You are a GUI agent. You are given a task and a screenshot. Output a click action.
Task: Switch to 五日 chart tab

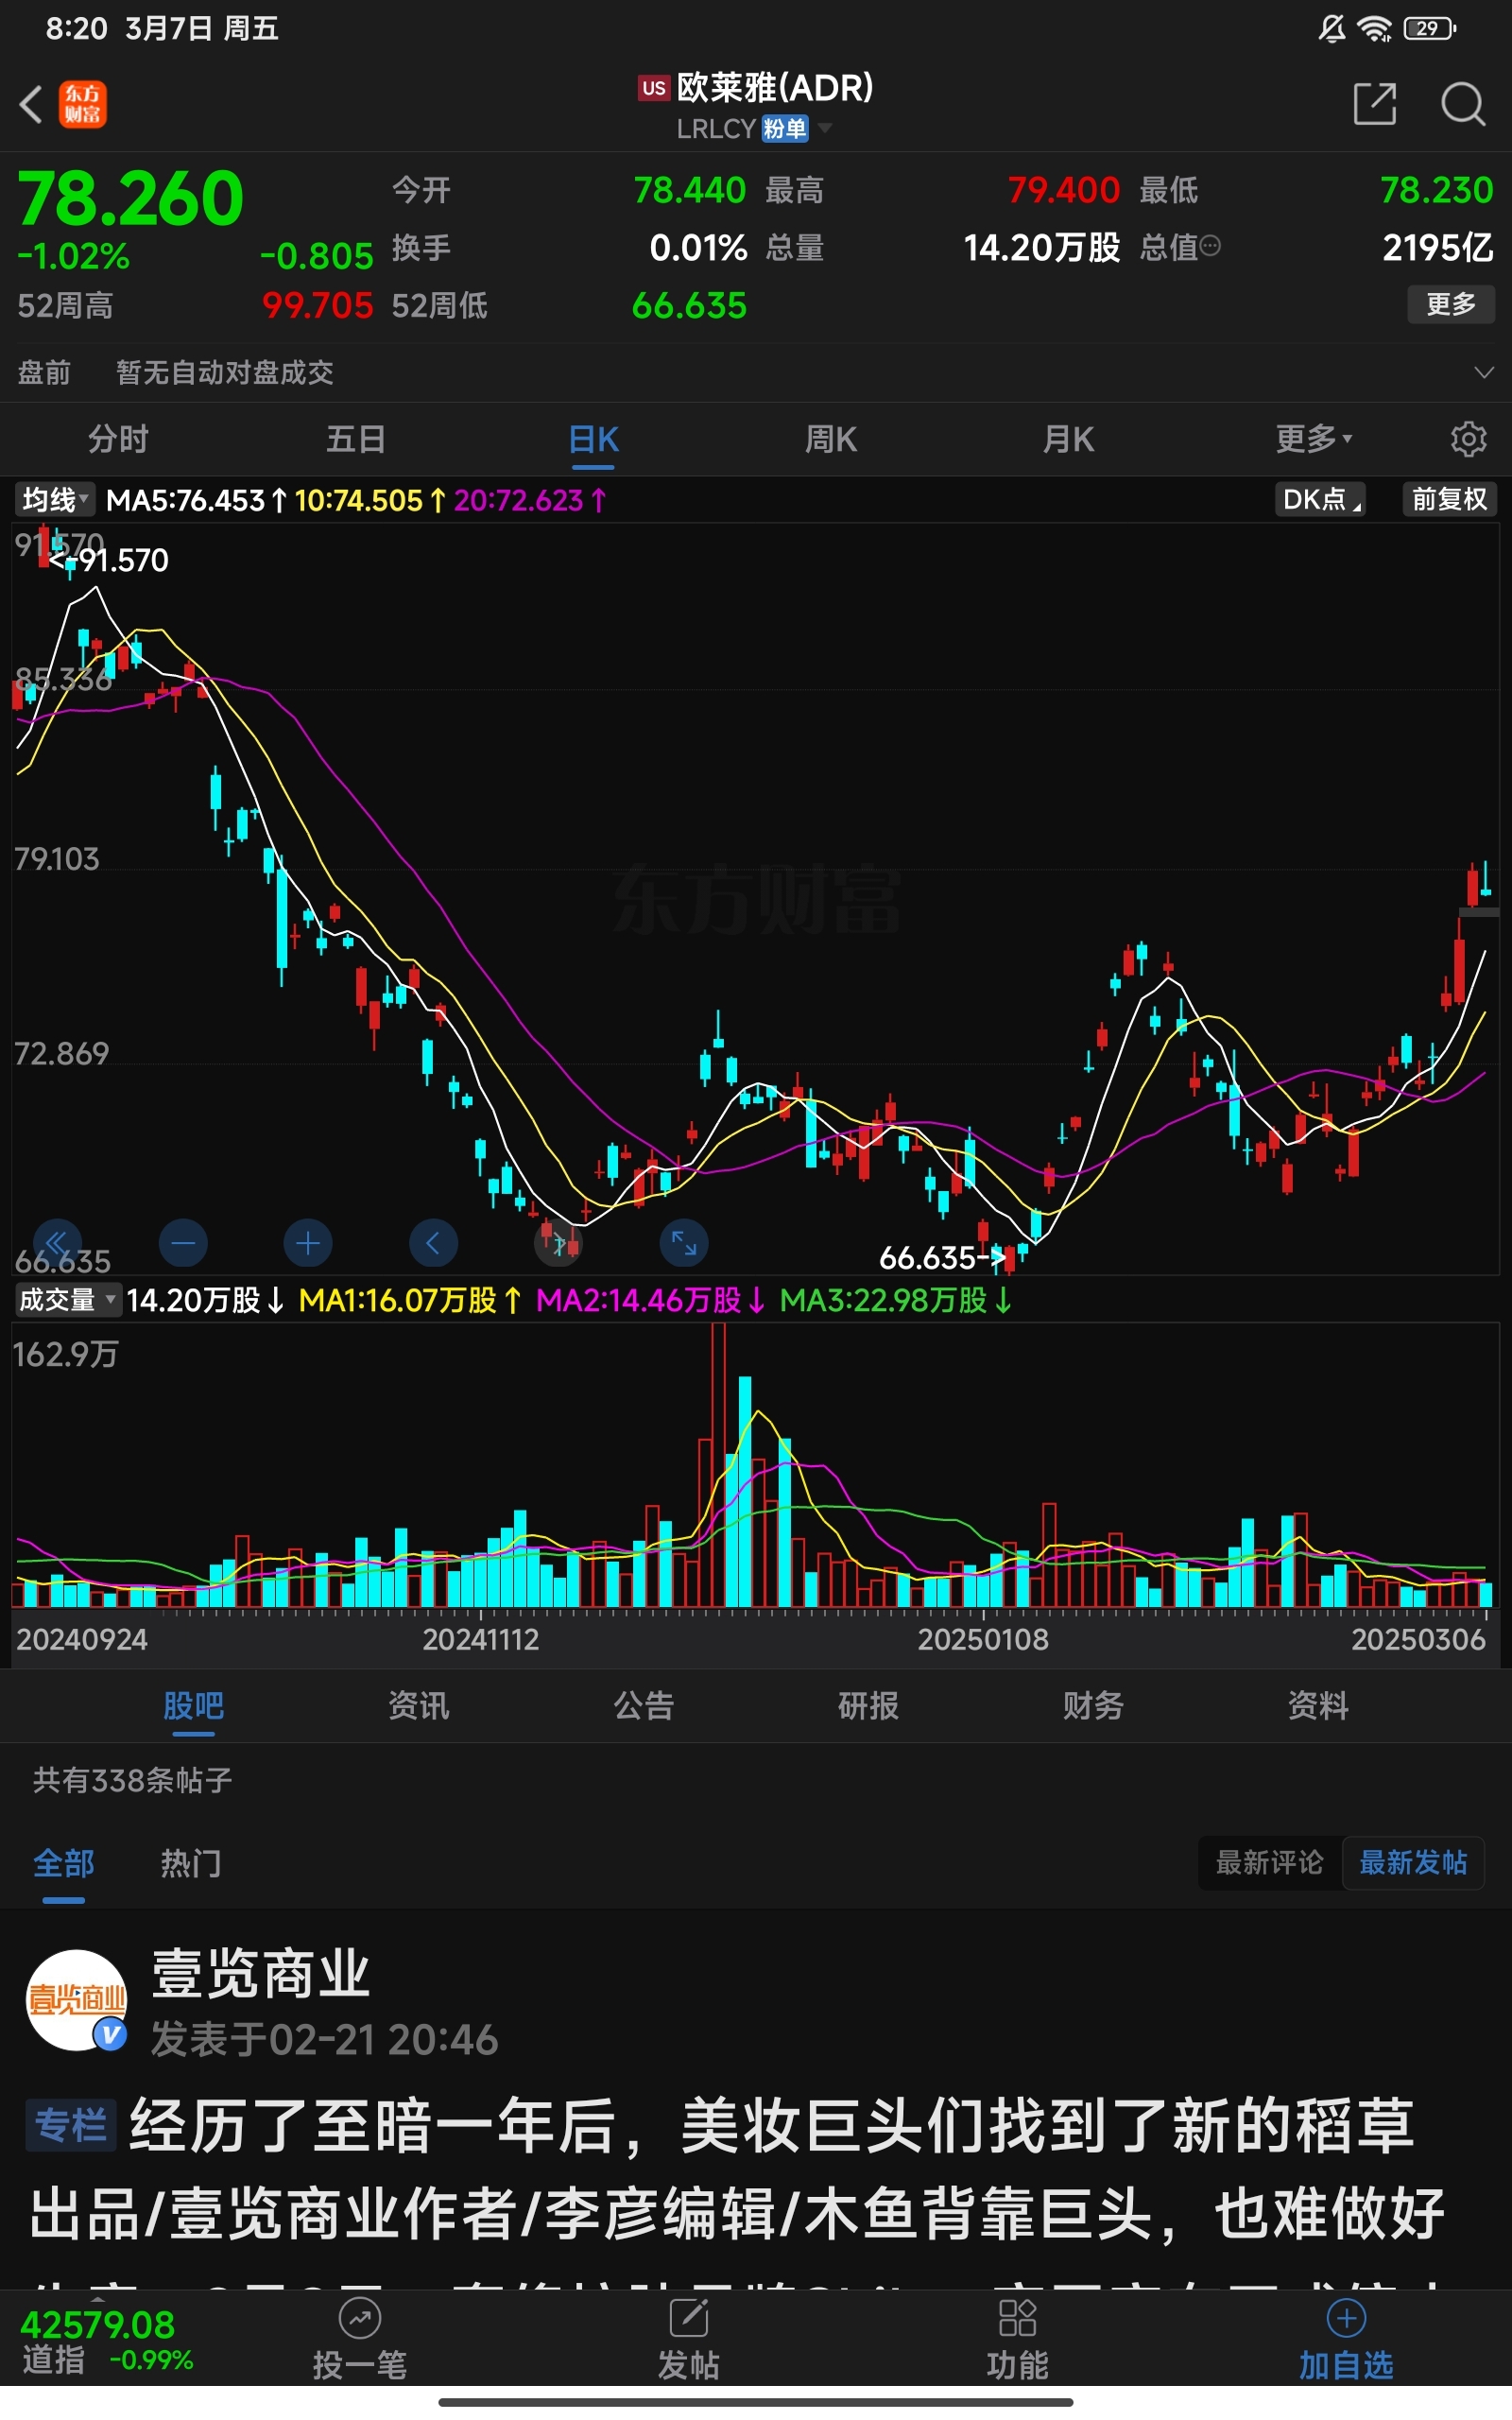click(356, 439)
